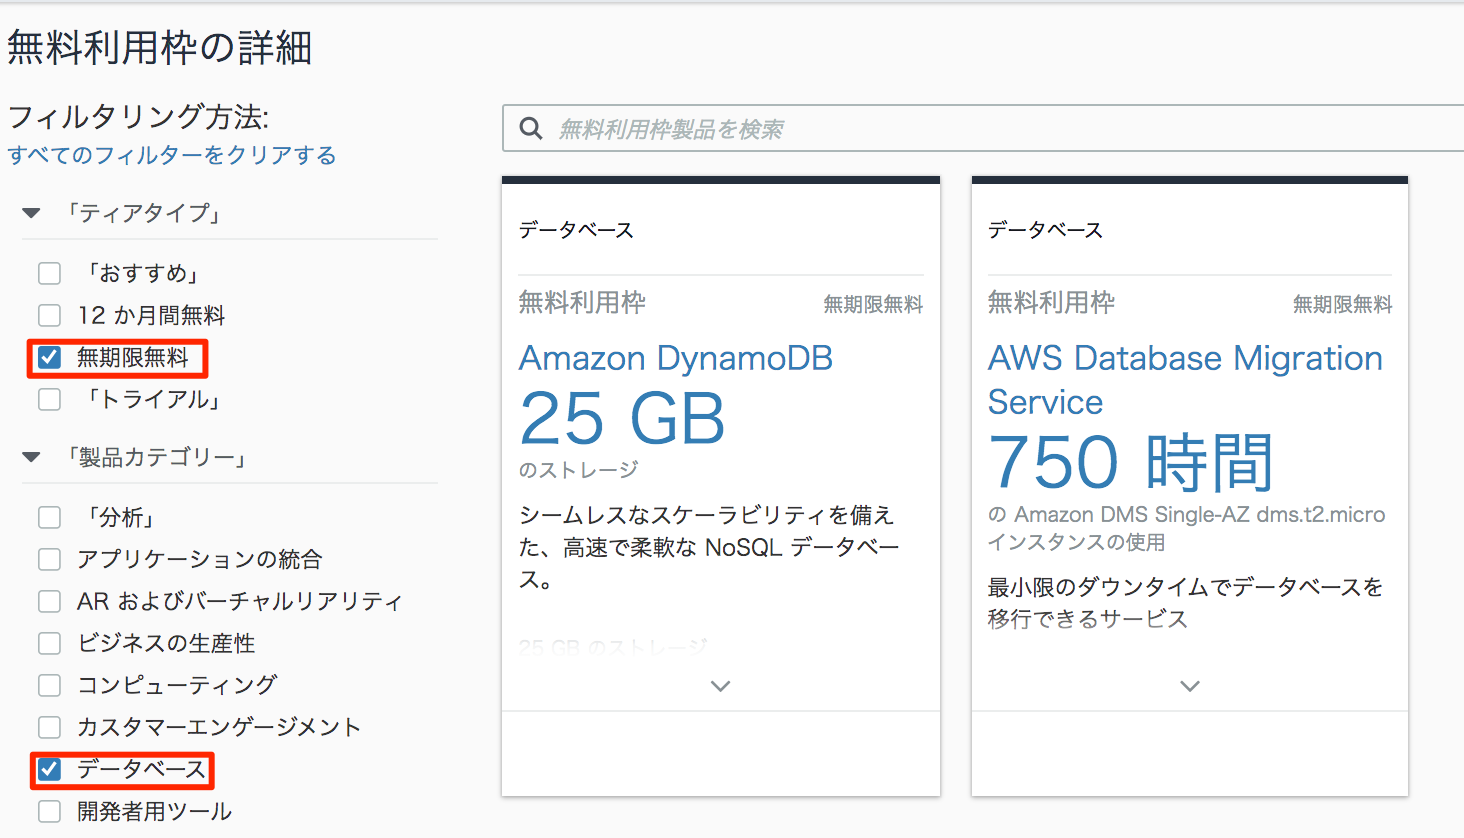Tick the 開発者用ツール checkbox
The height and width of the screenshot is (838, 1464).
tap(49, 811)
